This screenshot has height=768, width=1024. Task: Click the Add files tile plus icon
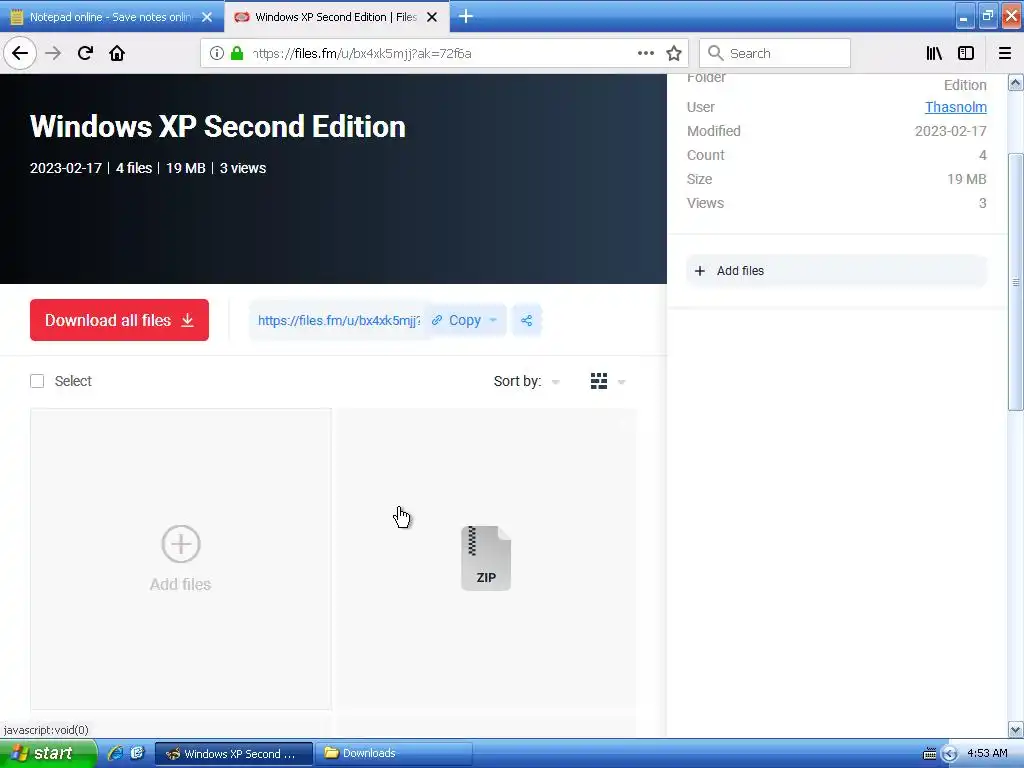pos(181,543)
